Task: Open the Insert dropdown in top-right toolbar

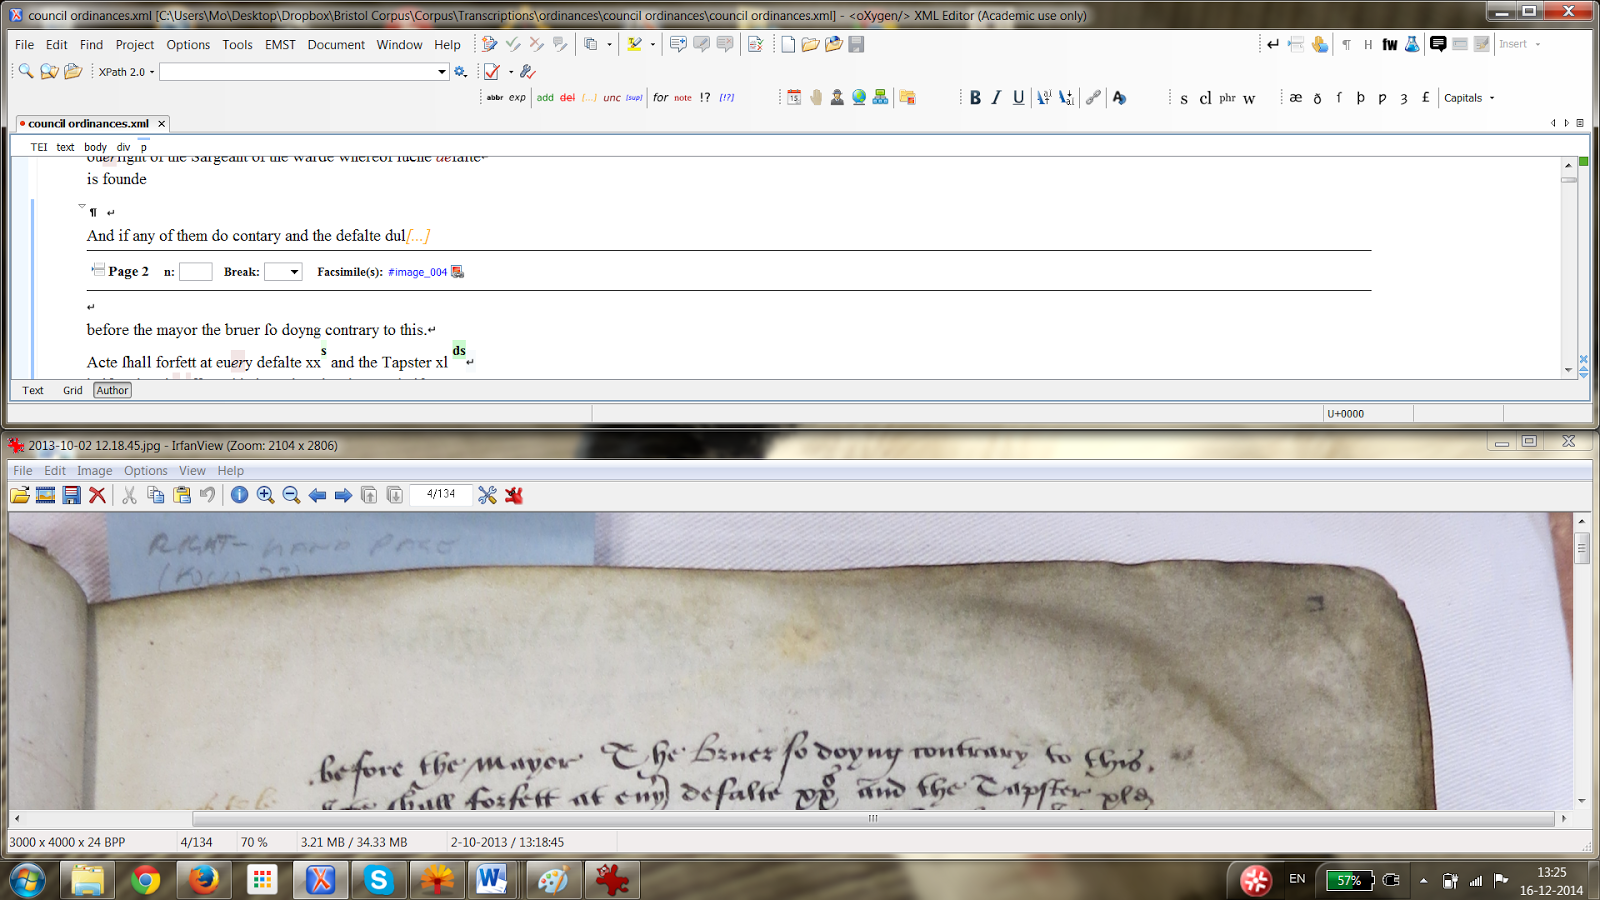Action: 1520,44
